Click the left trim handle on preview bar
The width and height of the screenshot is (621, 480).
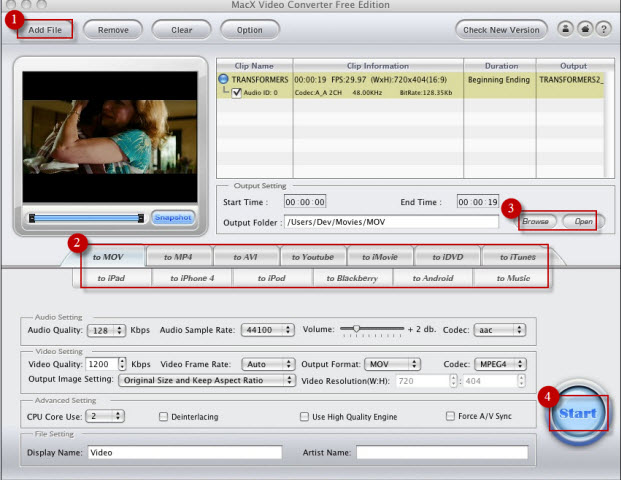32,218
